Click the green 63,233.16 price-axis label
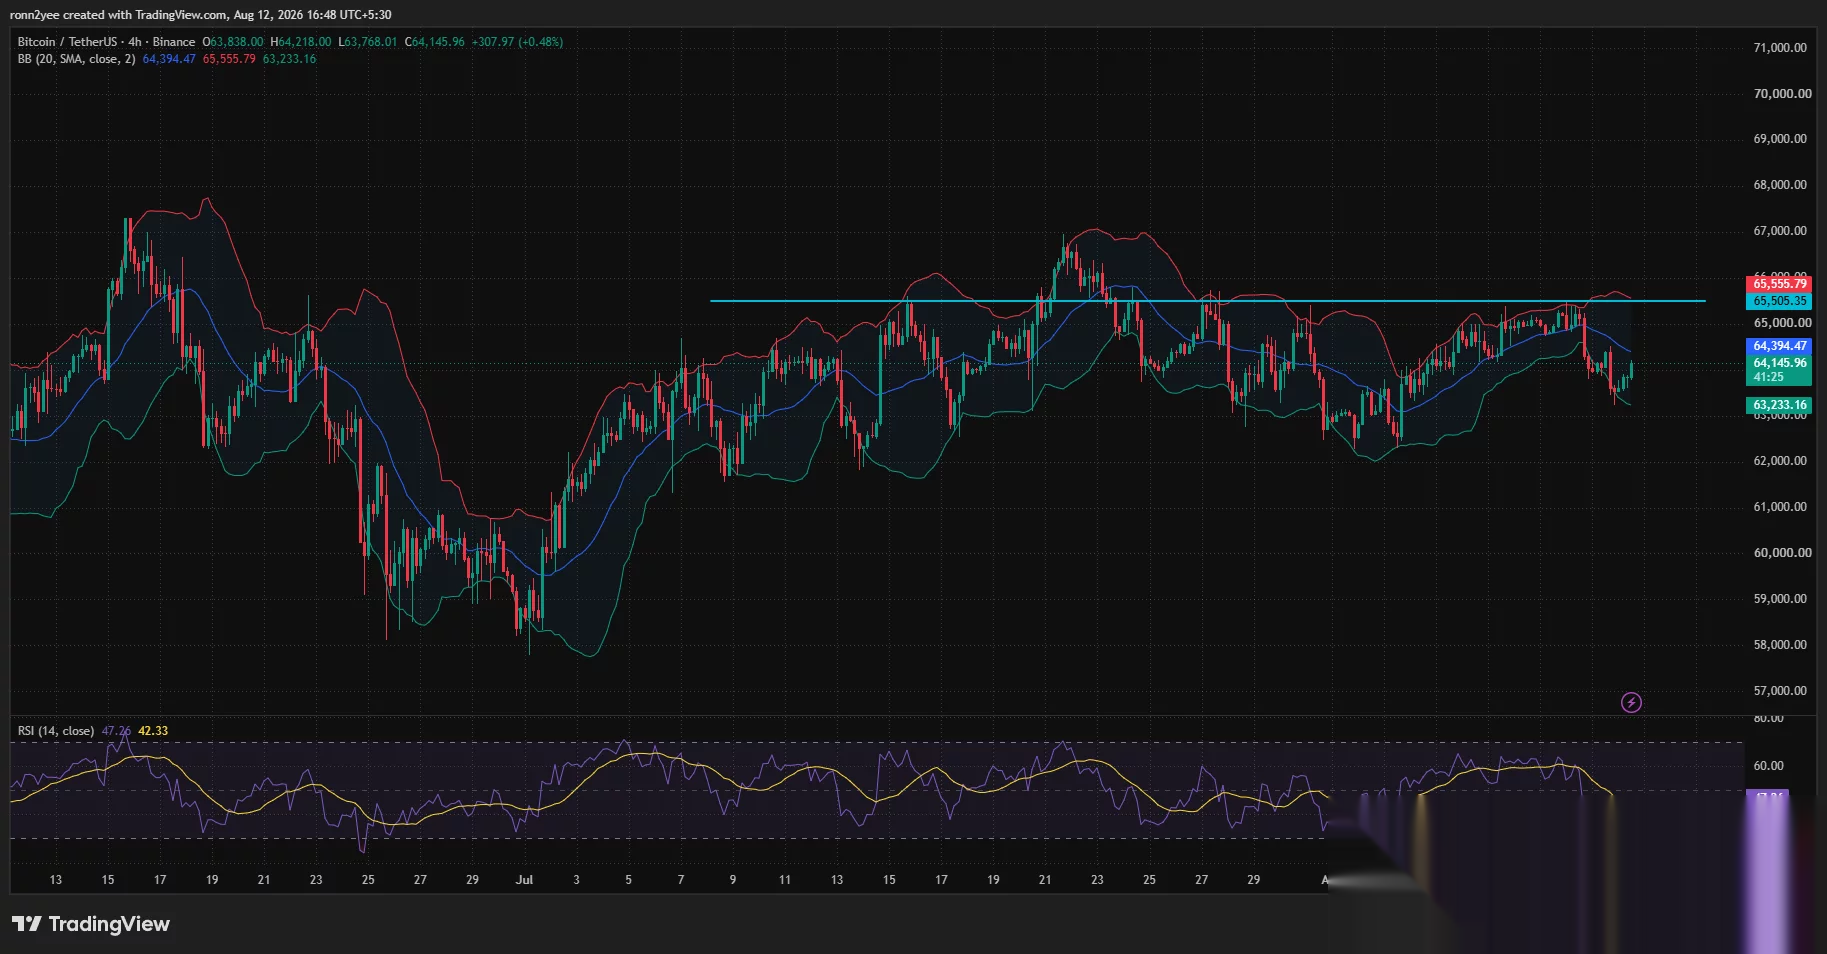 1779,405
